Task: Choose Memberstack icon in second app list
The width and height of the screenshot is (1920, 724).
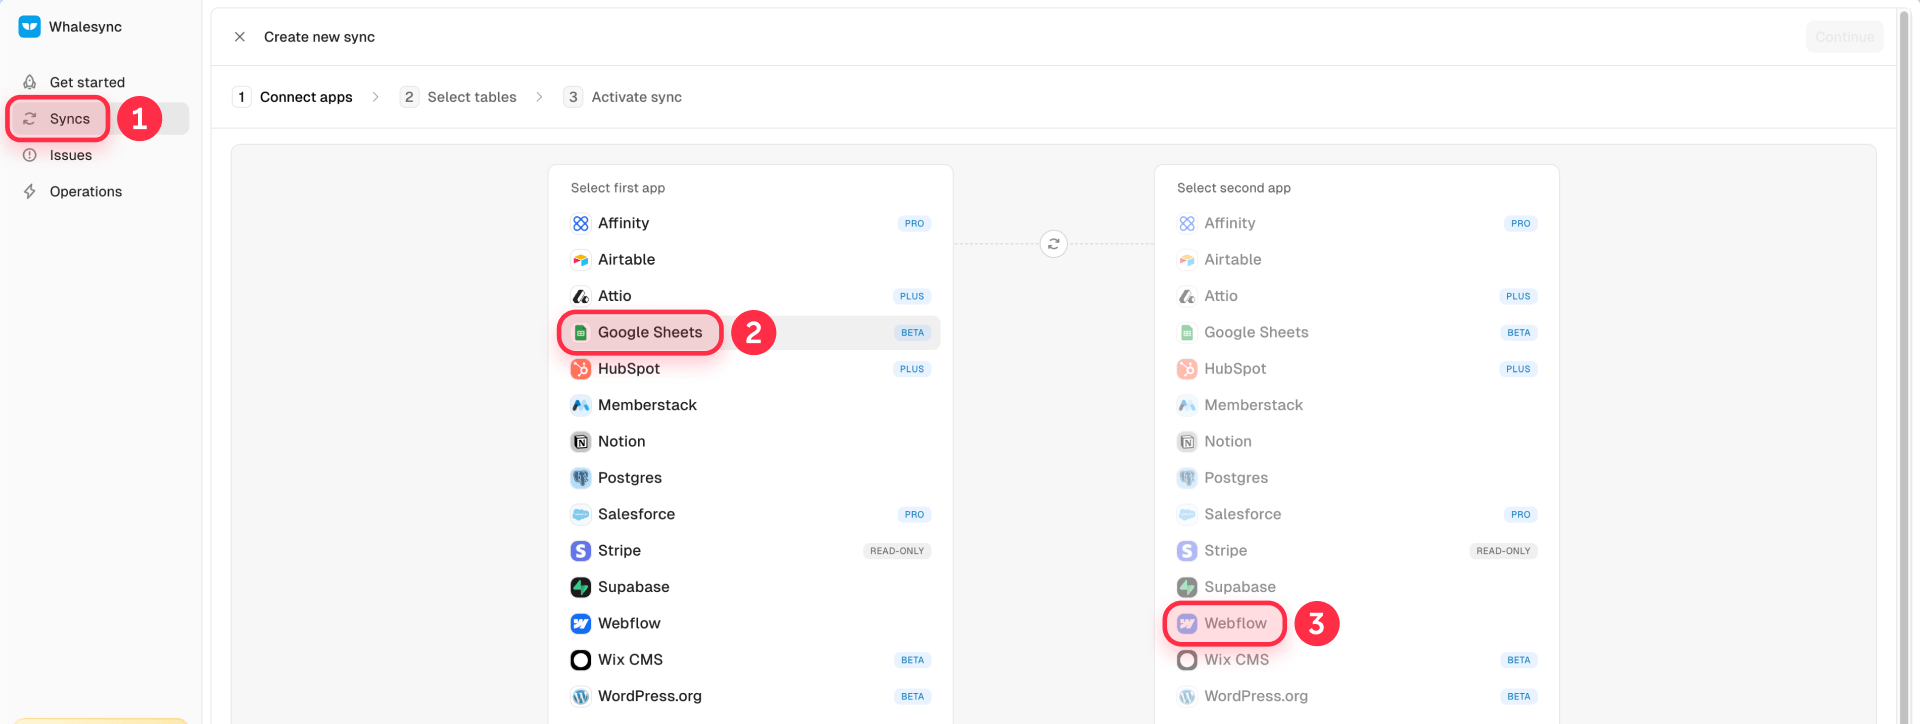Action: point(1187,405)
